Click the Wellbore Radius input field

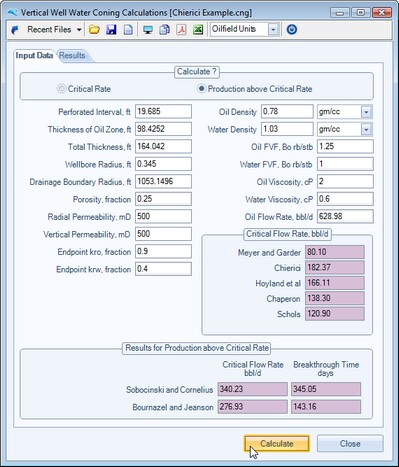[x=163, y=164]
